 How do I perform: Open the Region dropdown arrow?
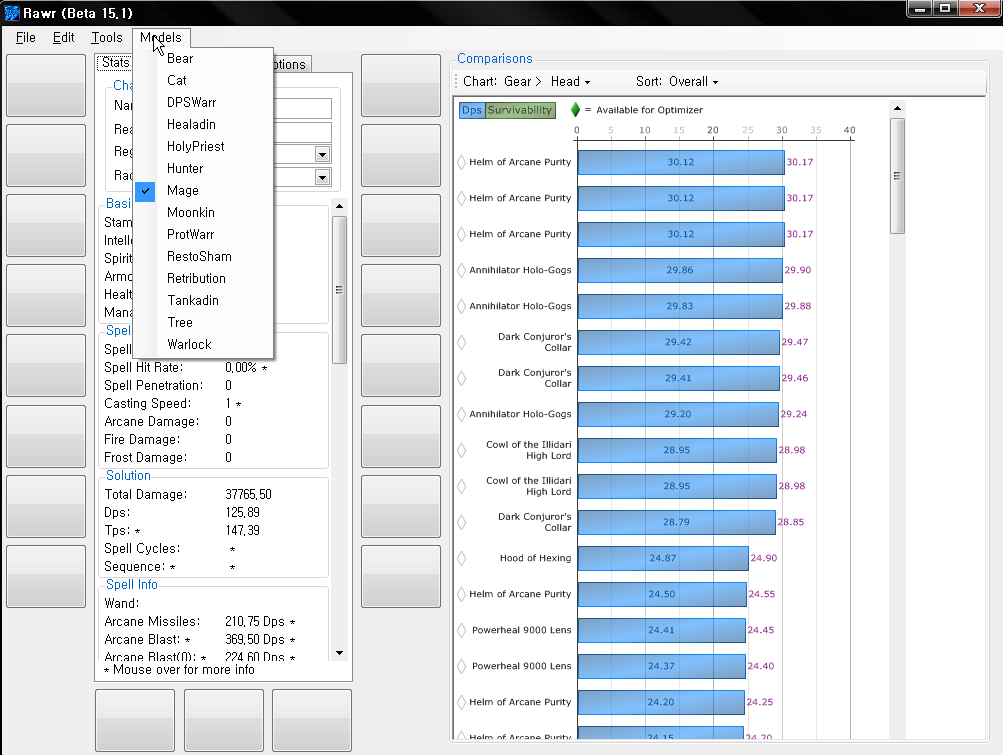[322, 155]
